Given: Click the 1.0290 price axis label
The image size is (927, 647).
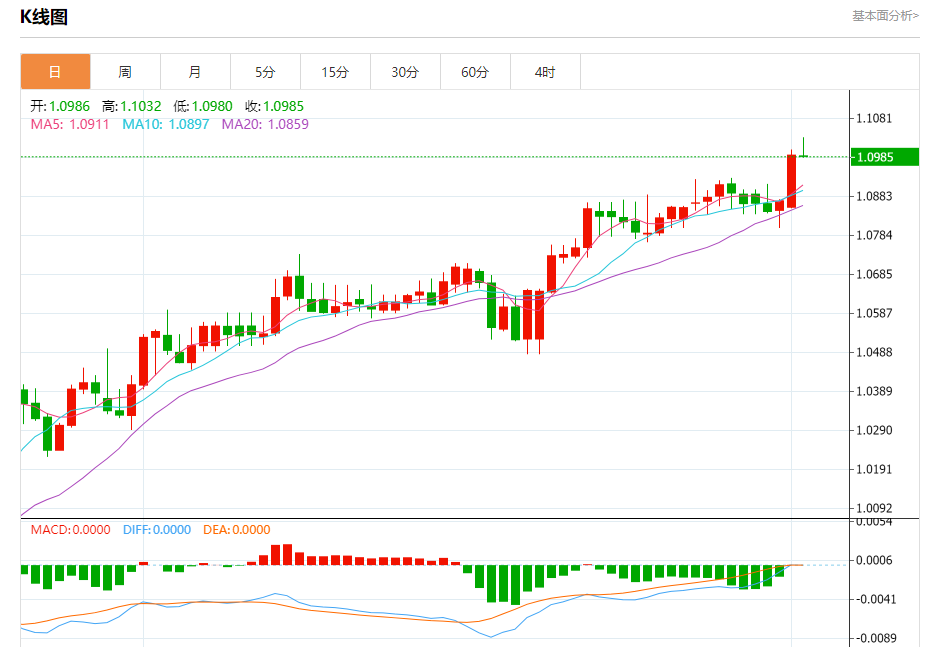Looking at the screenshot, I should pos(874,431).
